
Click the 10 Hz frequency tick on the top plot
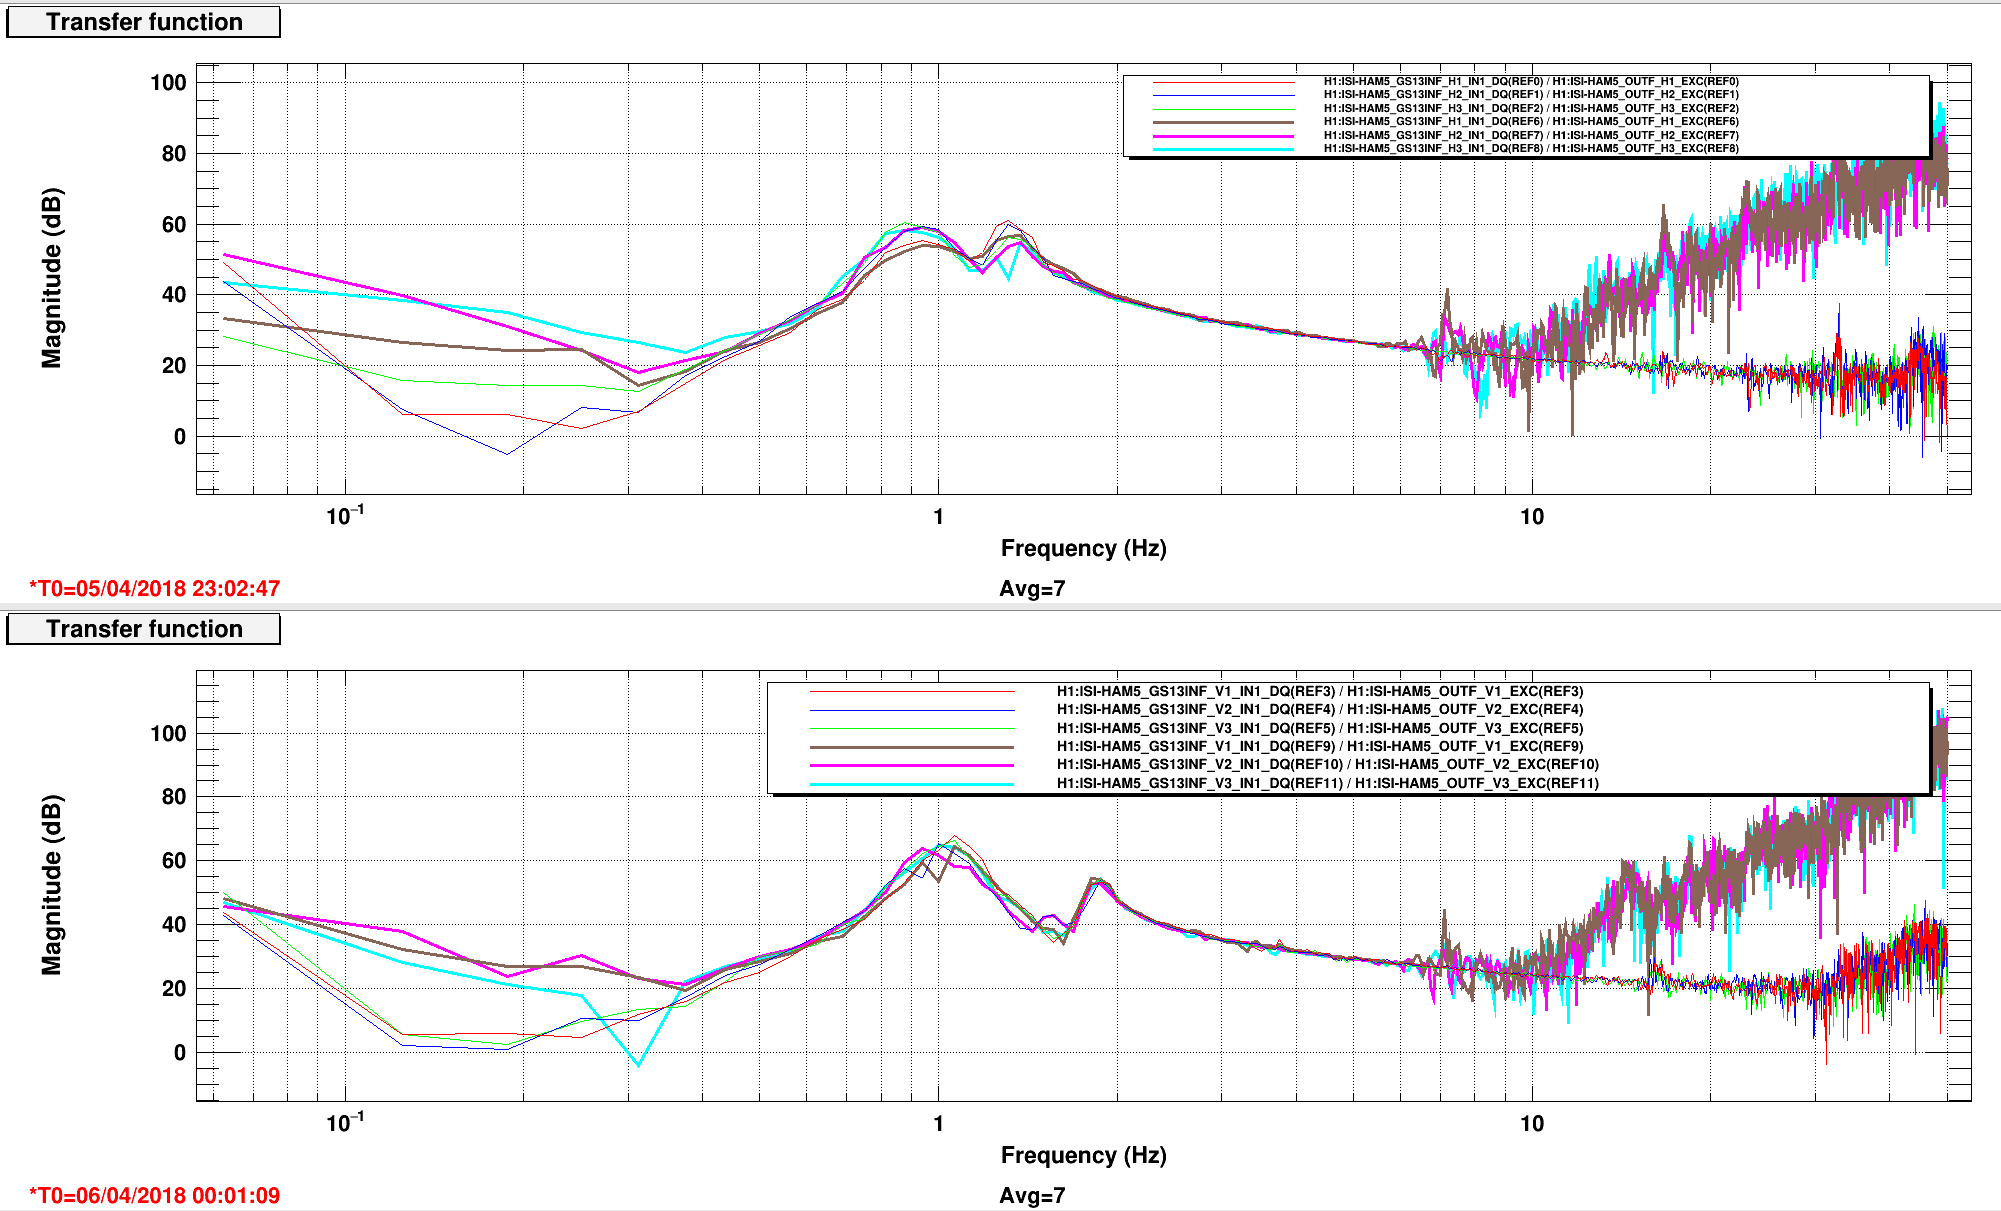click(x=1532, y=517)
